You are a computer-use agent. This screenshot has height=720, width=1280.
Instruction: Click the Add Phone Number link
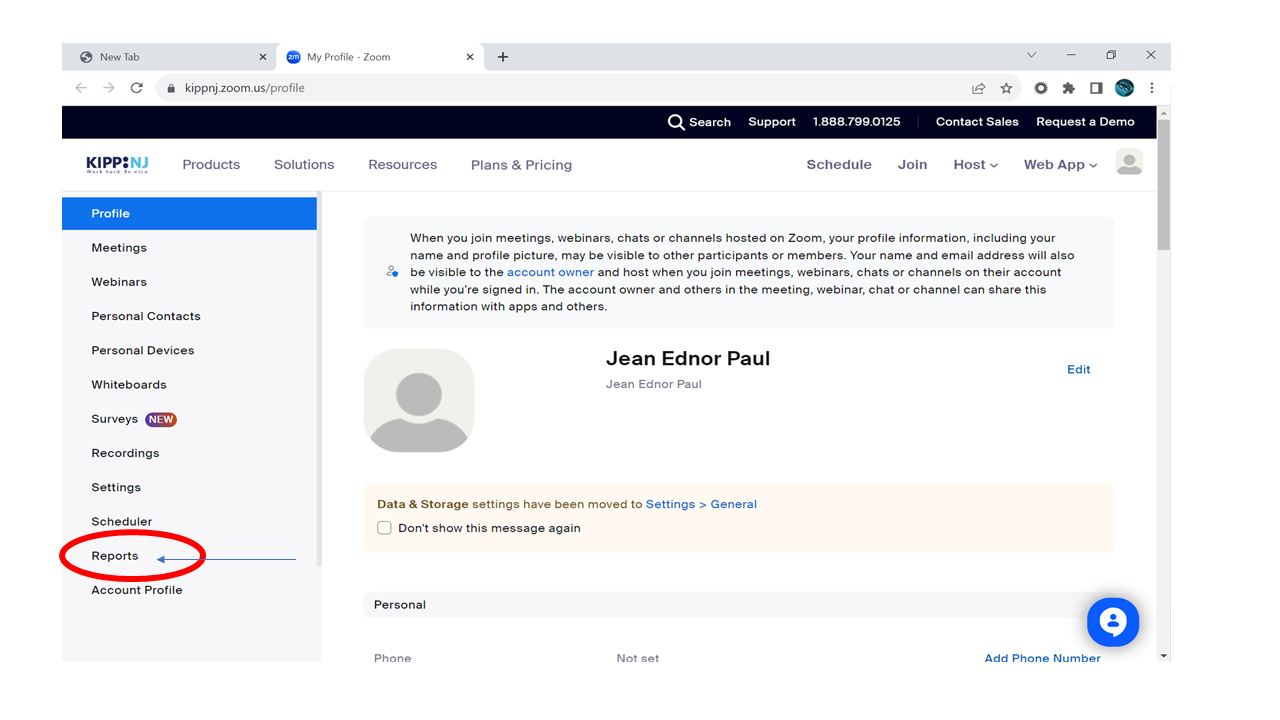pos(1042,658)
